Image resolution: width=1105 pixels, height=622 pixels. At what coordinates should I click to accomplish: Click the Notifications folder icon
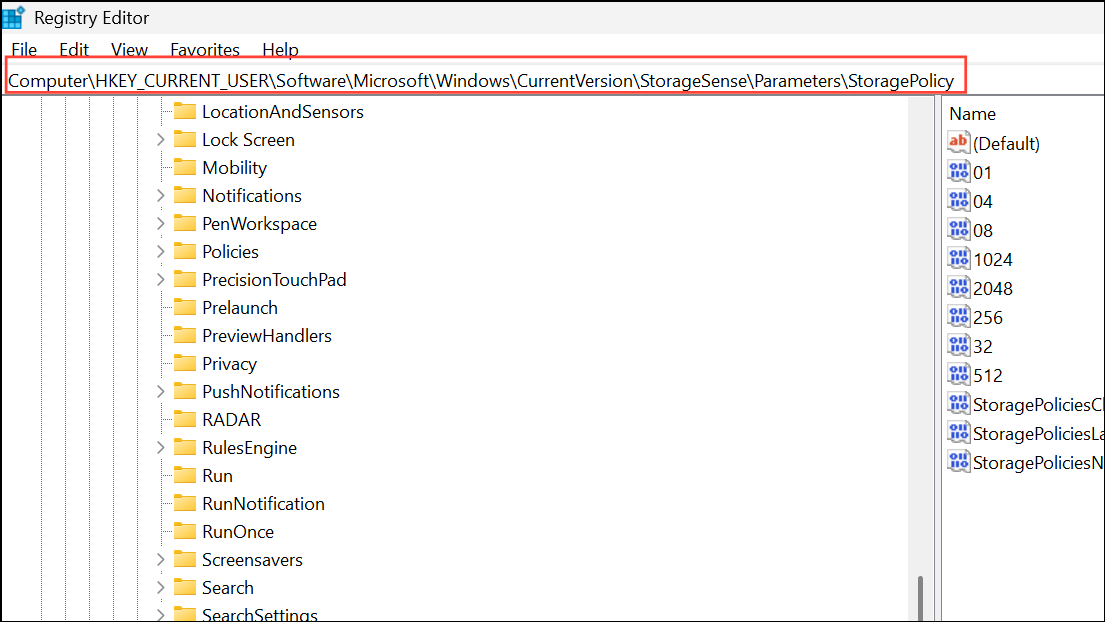pos(185,195)
